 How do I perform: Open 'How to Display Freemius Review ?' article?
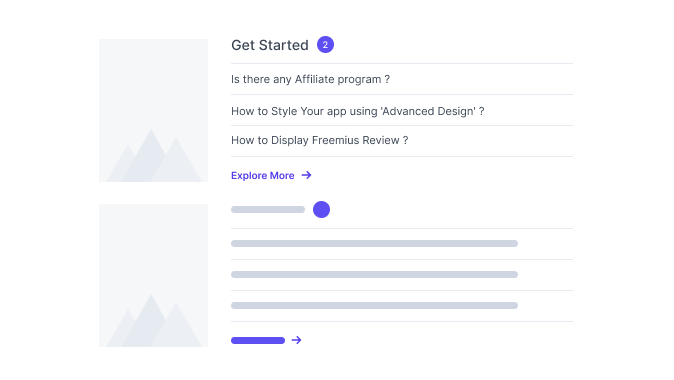point(319,141)
